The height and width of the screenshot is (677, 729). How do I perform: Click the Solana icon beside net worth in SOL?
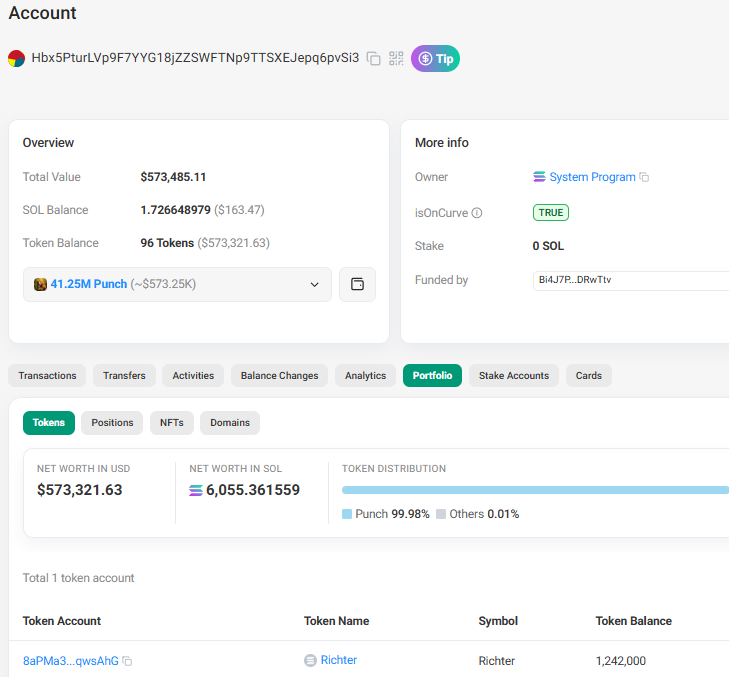point(196,490)
